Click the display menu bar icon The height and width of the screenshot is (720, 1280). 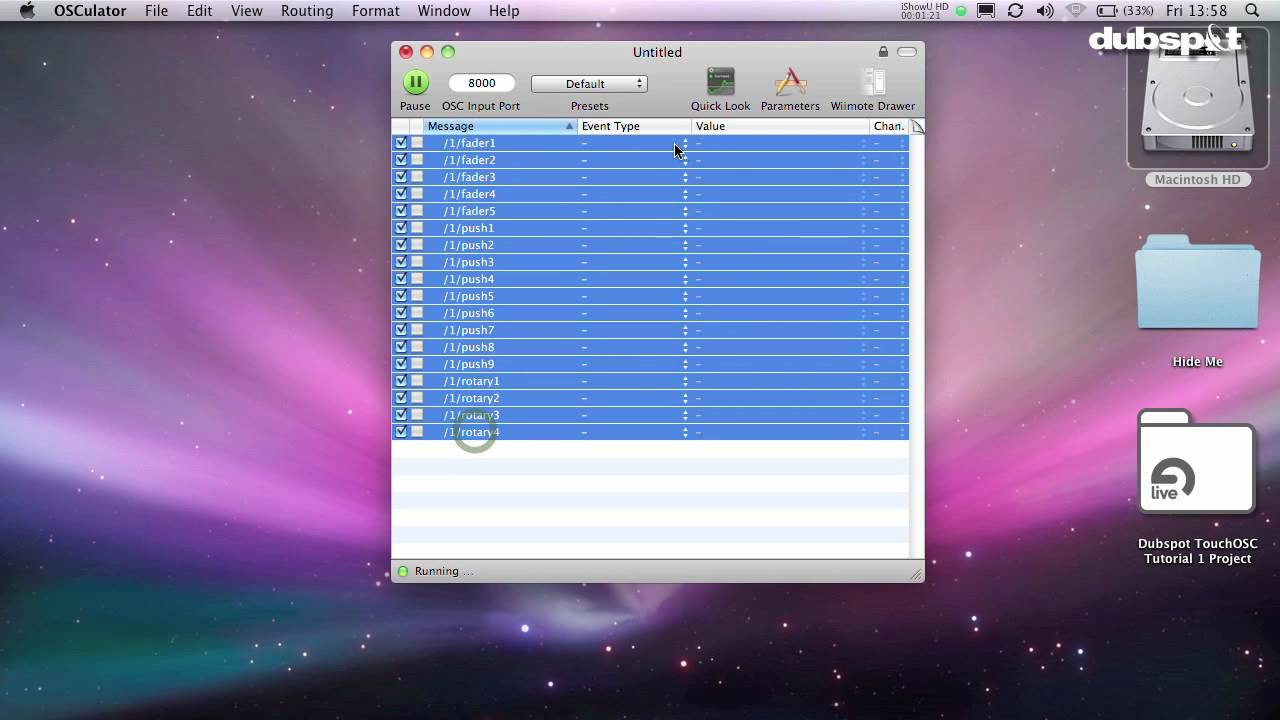(986, 11)
